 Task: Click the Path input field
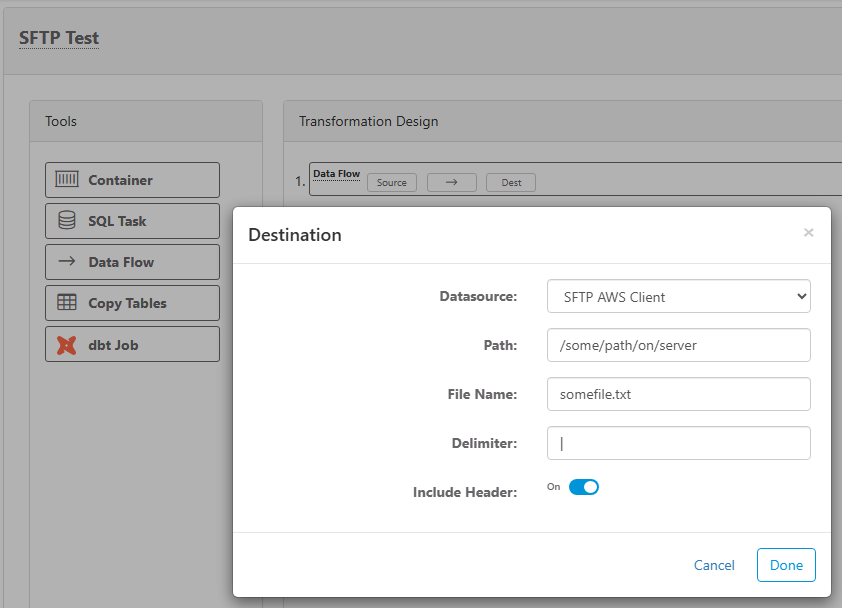point(679,345)
